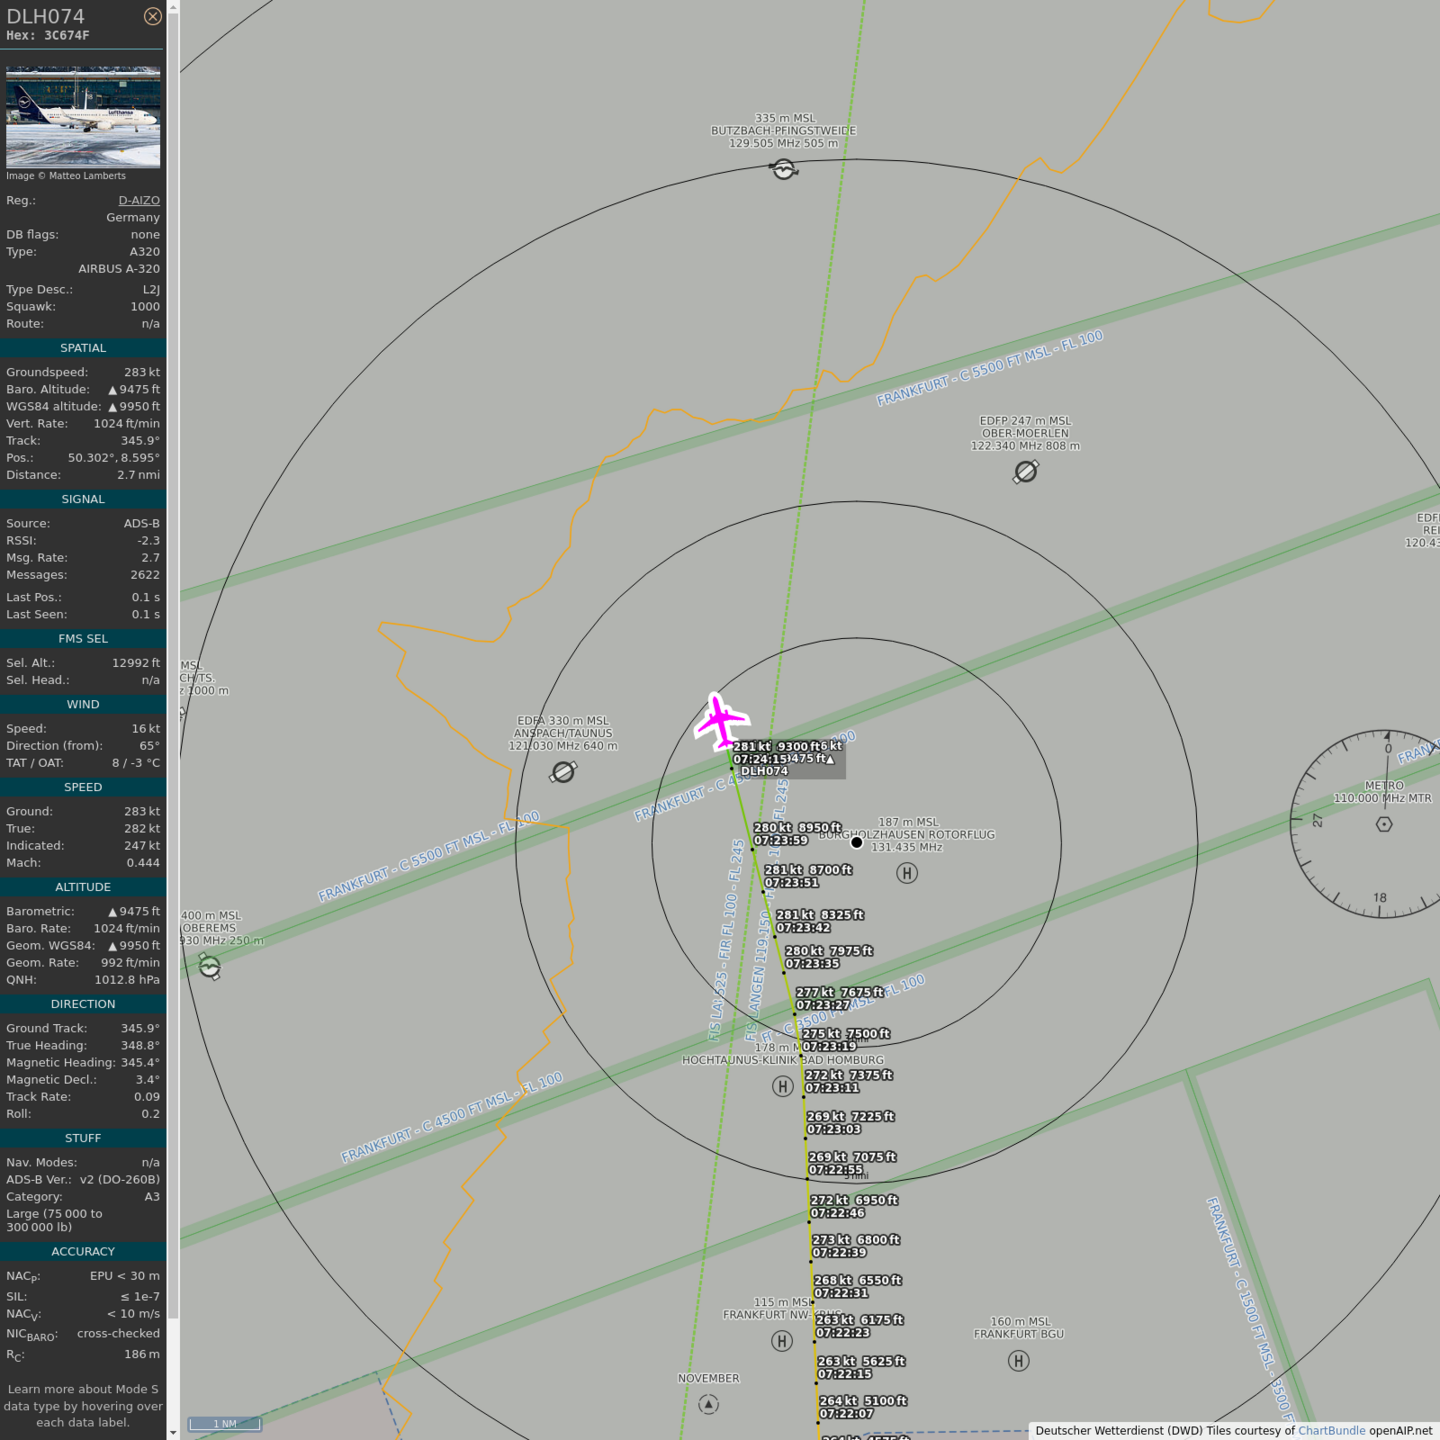Open the D-AIZO registration link
The width and height of the screenshot is (1440, 1440).
pos(139,200)
